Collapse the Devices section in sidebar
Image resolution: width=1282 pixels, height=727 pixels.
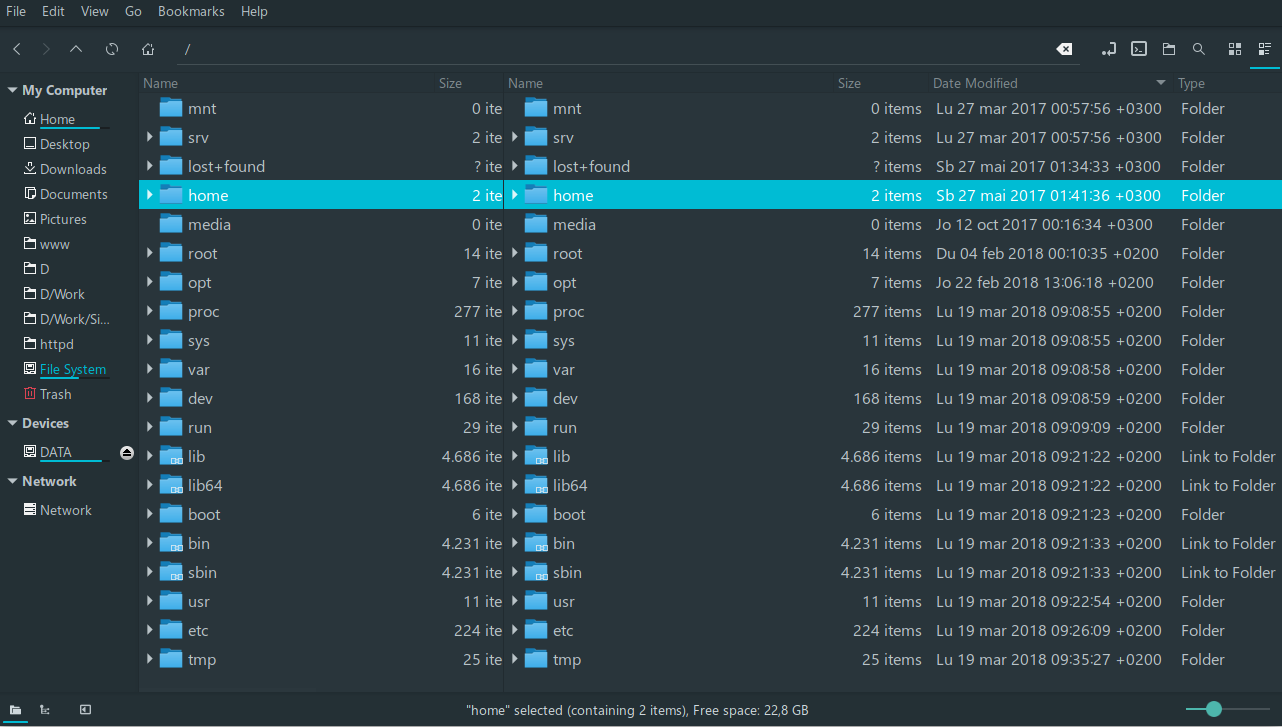click(11, 423)
